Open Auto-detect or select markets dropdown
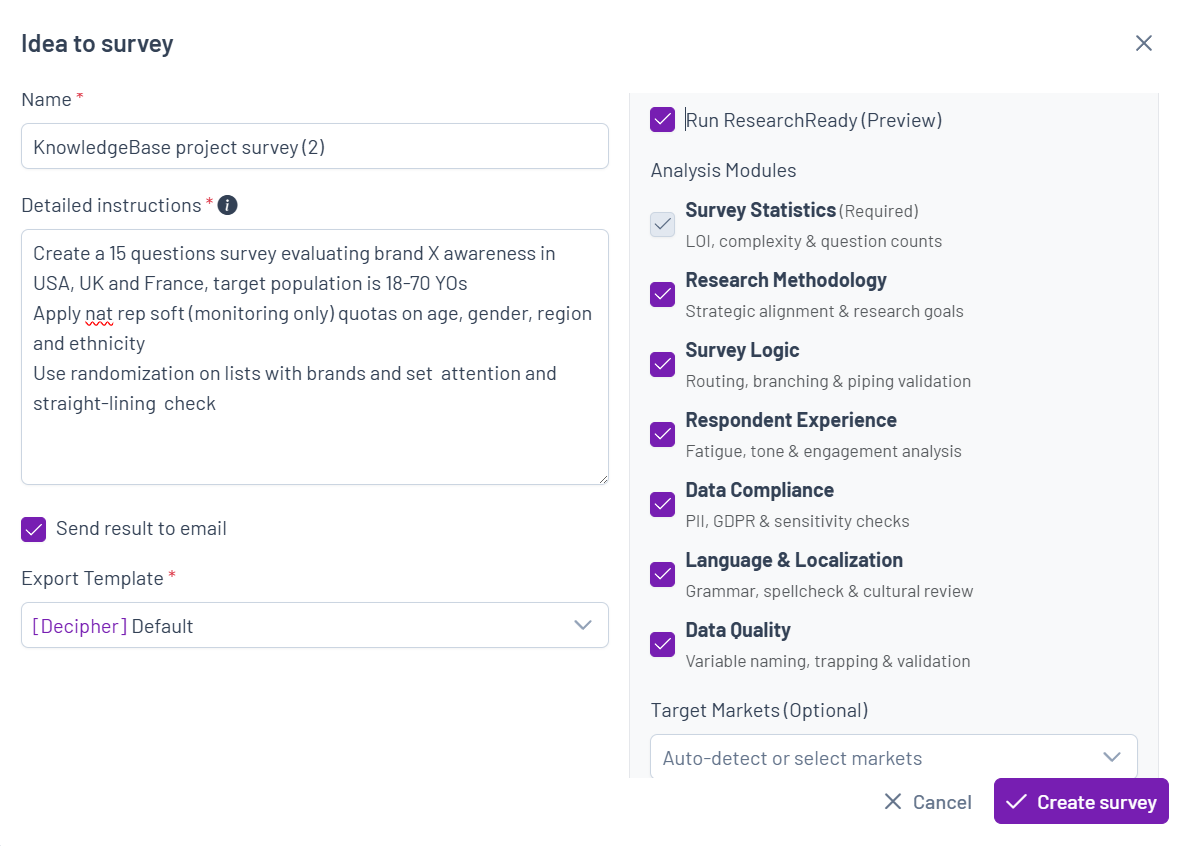1181x846 pixels. 893,756
